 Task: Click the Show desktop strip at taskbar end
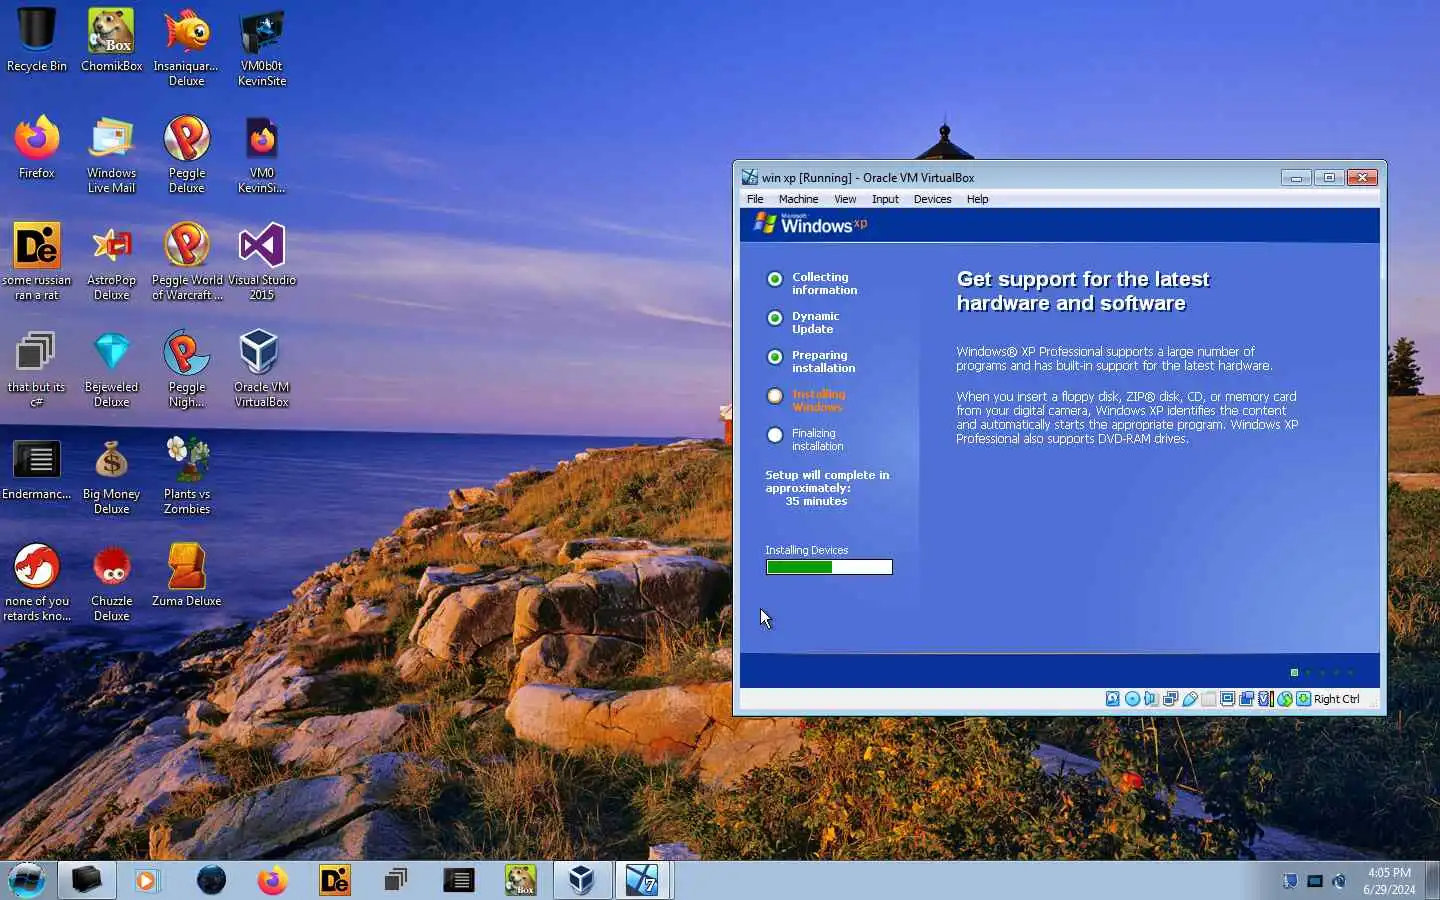(x=1433, y=880)
